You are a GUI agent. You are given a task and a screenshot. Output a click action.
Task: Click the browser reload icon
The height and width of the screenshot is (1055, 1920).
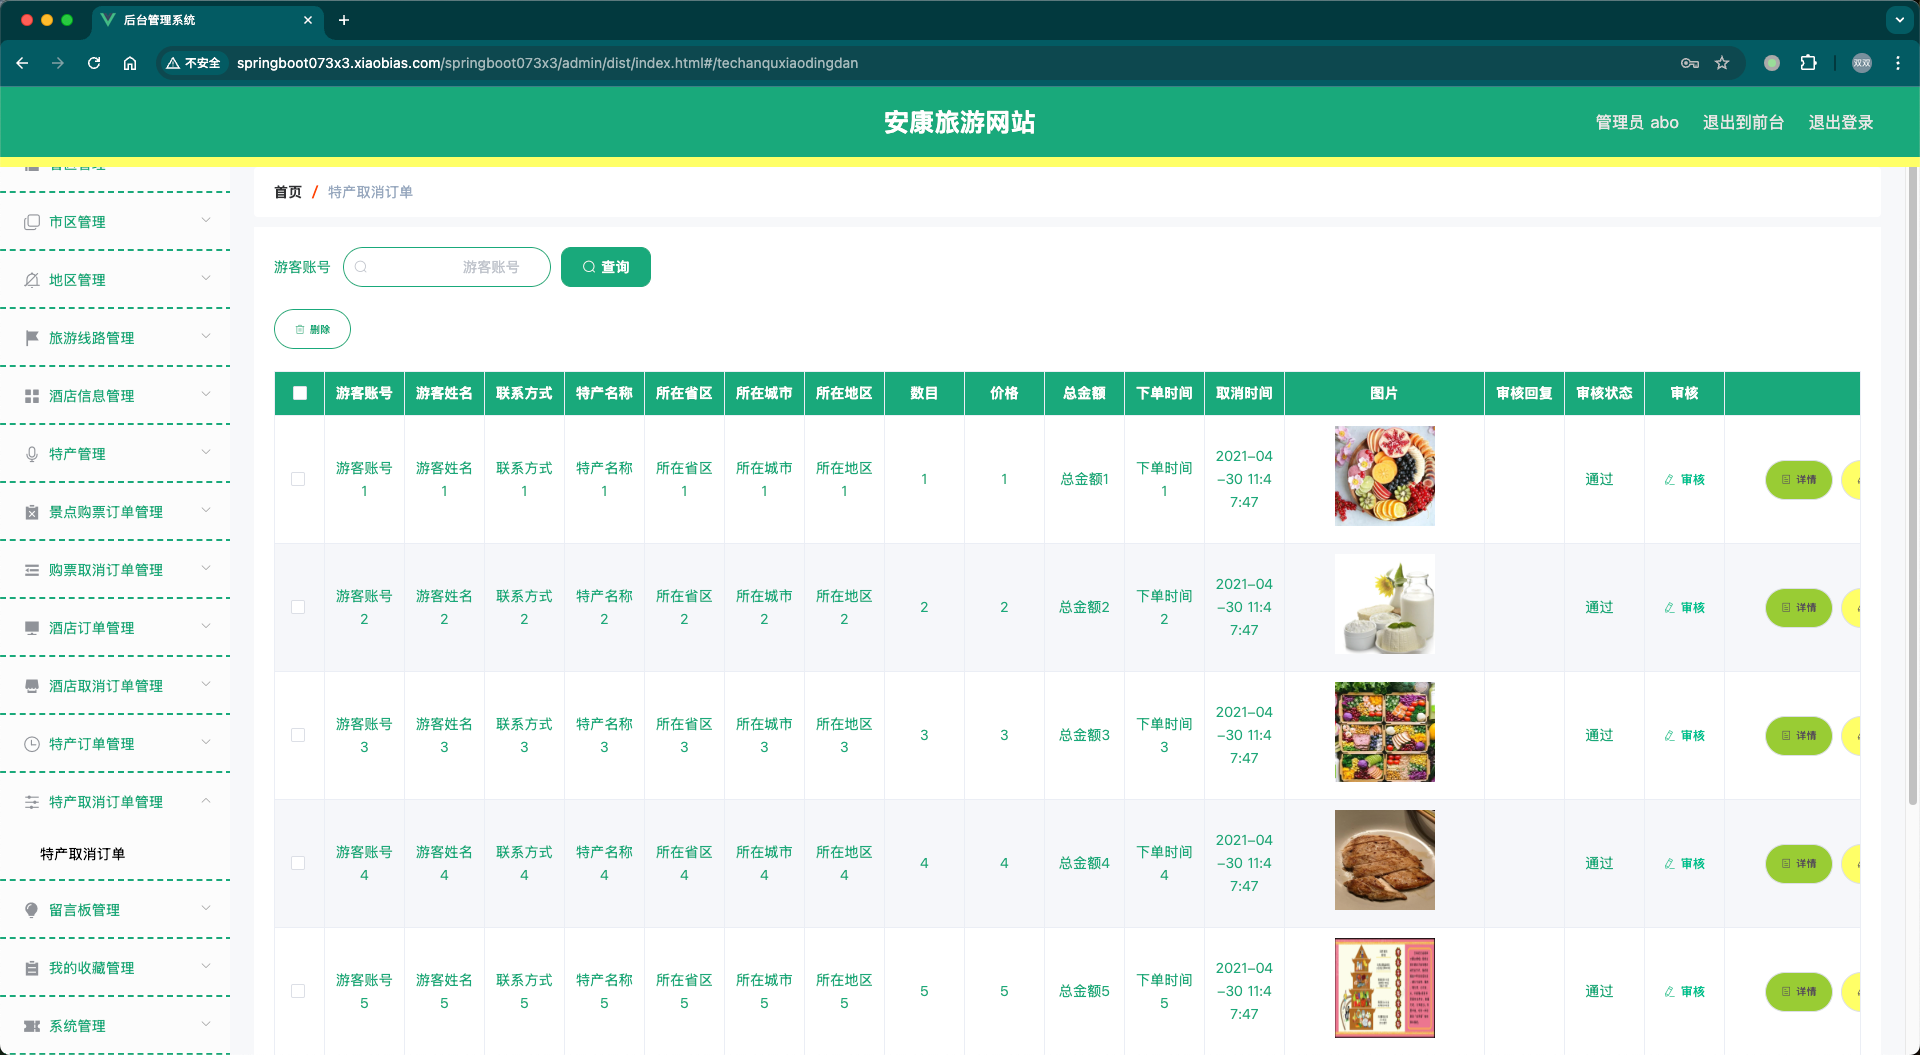(x=94, y=63)
